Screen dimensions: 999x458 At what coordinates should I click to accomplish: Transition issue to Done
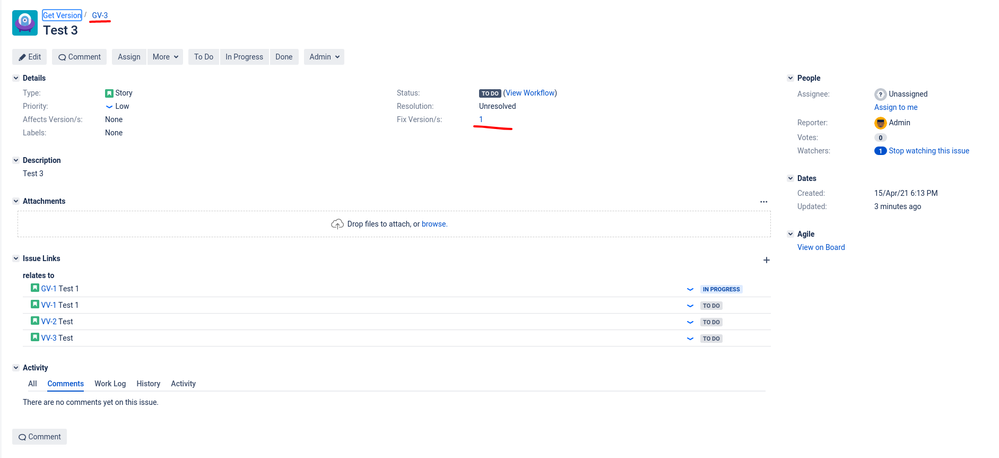[x=284, y=57]
